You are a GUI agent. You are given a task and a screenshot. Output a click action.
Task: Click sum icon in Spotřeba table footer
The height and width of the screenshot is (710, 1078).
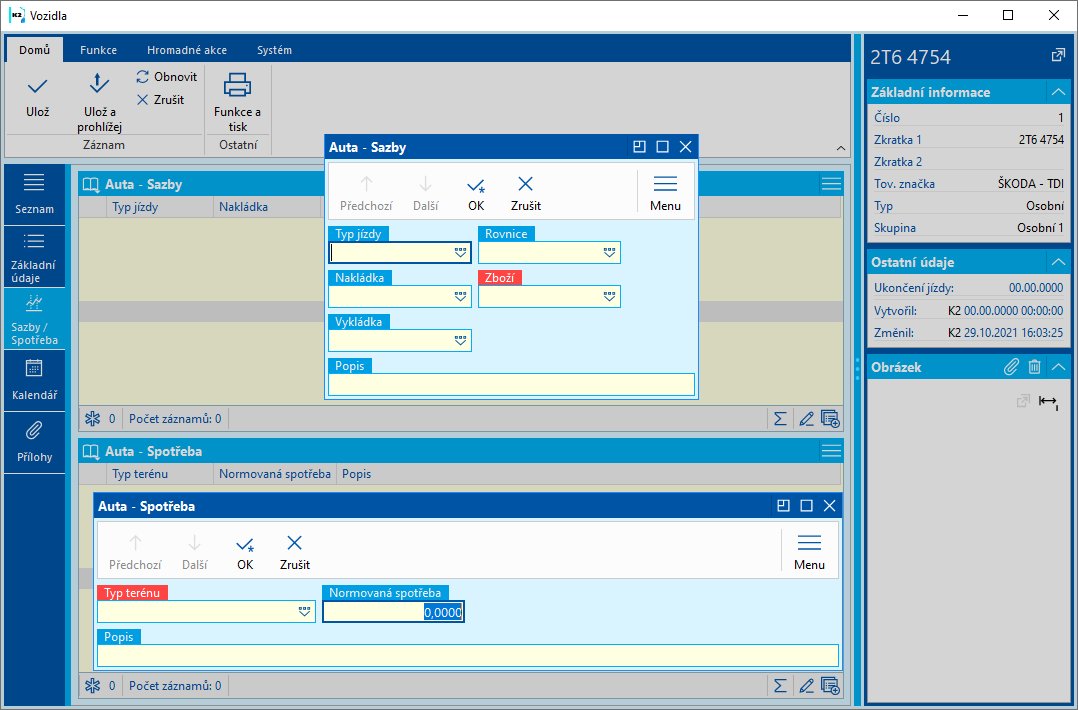click(780, 685)
